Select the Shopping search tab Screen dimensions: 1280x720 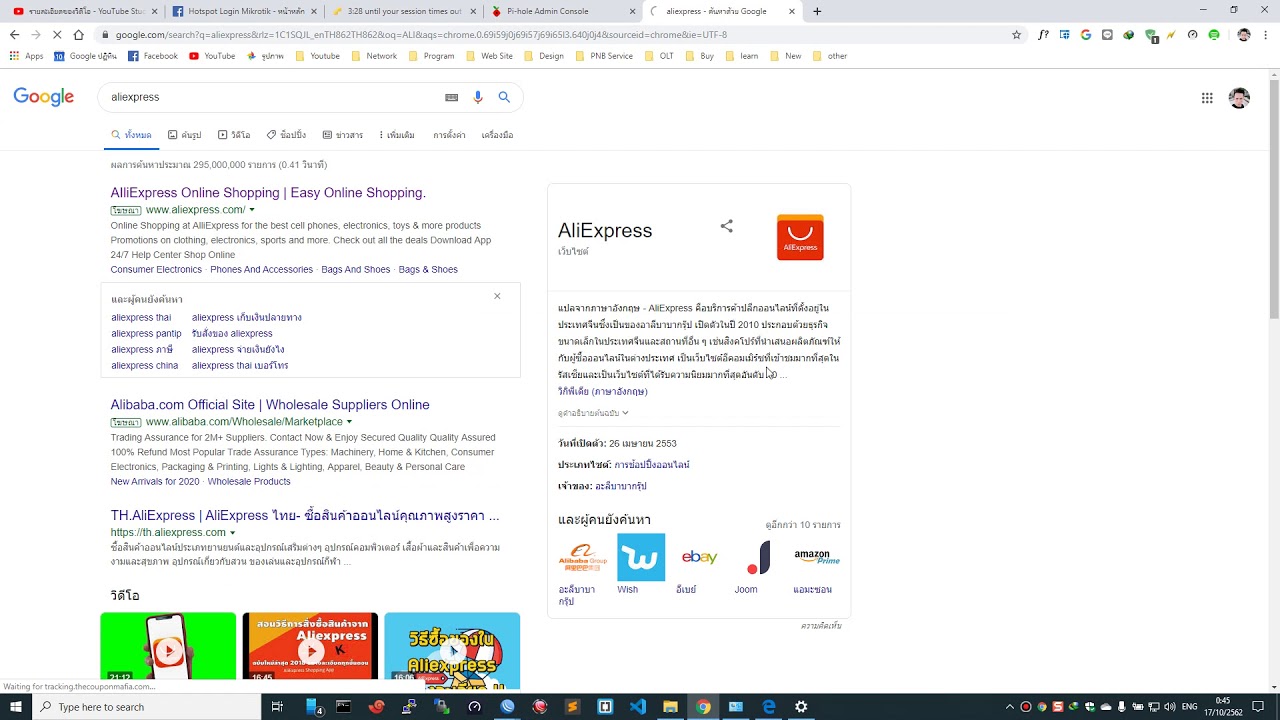(286, 135)
